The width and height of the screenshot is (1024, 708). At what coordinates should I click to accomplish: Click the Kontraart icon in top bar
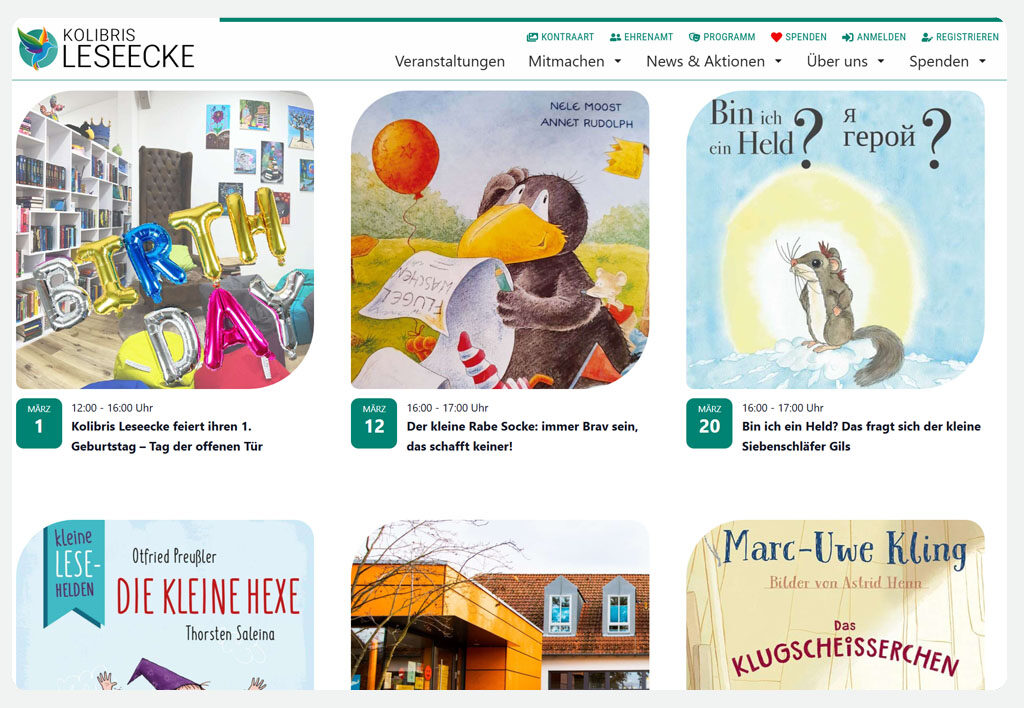pos(532,37)
